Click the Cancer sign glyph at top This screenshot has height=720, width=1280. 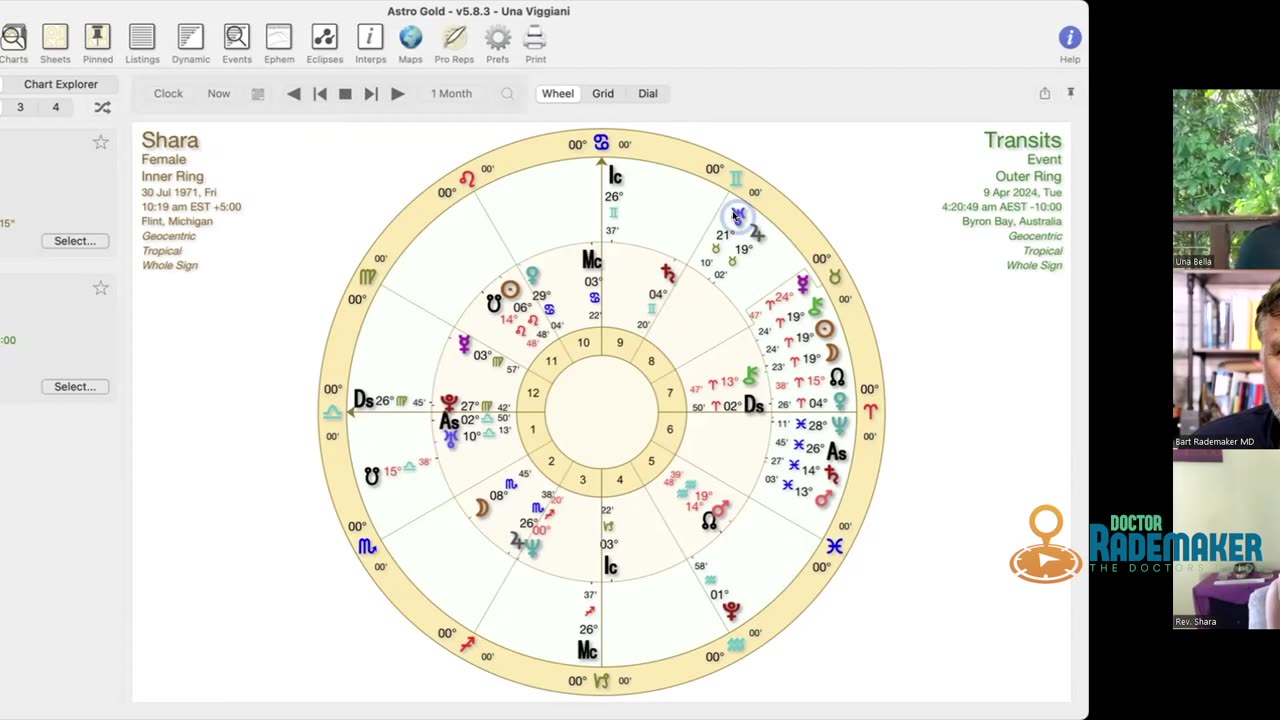(601, 143)
